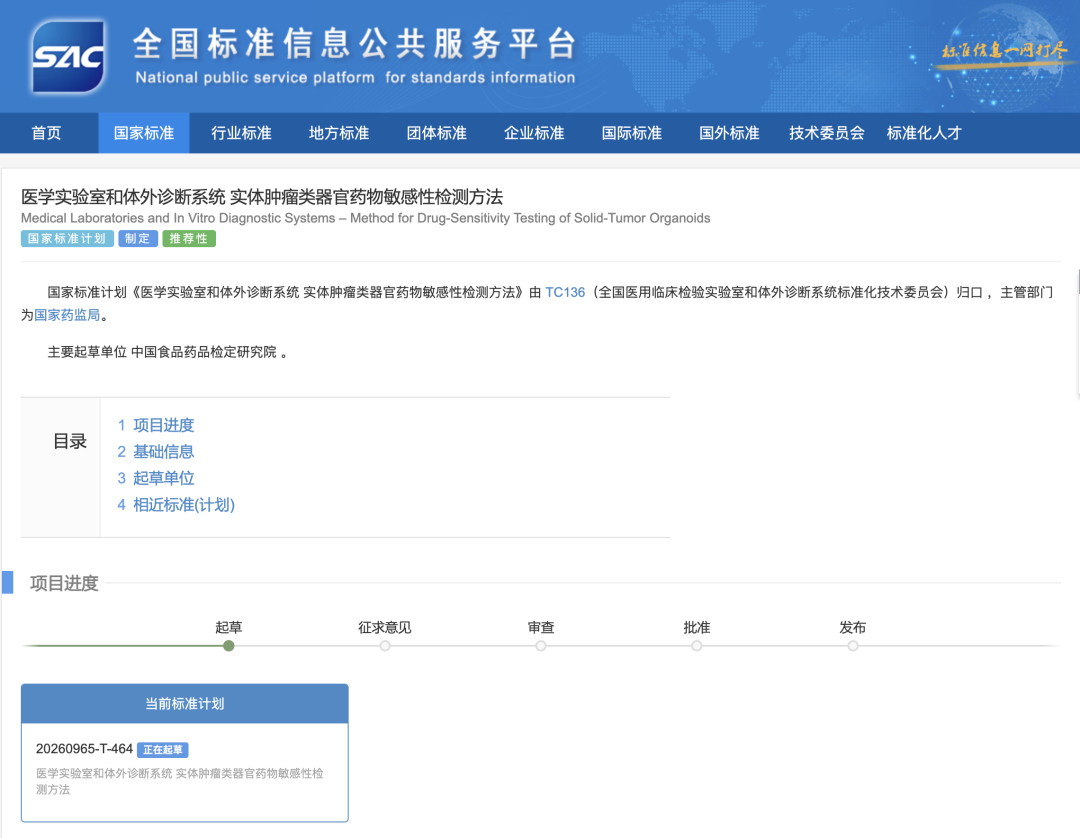Viewport: 1080px width, 838px height.
Task: Jump to 1 项目进度 in contents
Action: (x=156, y=425)
